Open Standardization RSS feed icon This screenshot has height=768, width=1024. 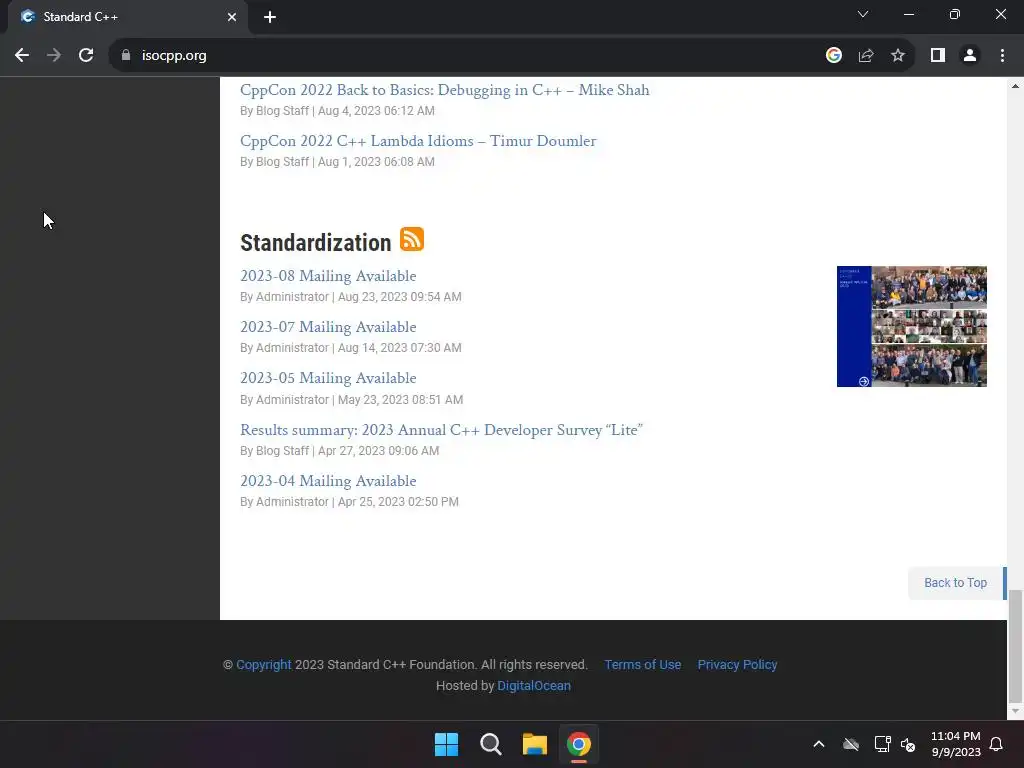pos(412,239)
